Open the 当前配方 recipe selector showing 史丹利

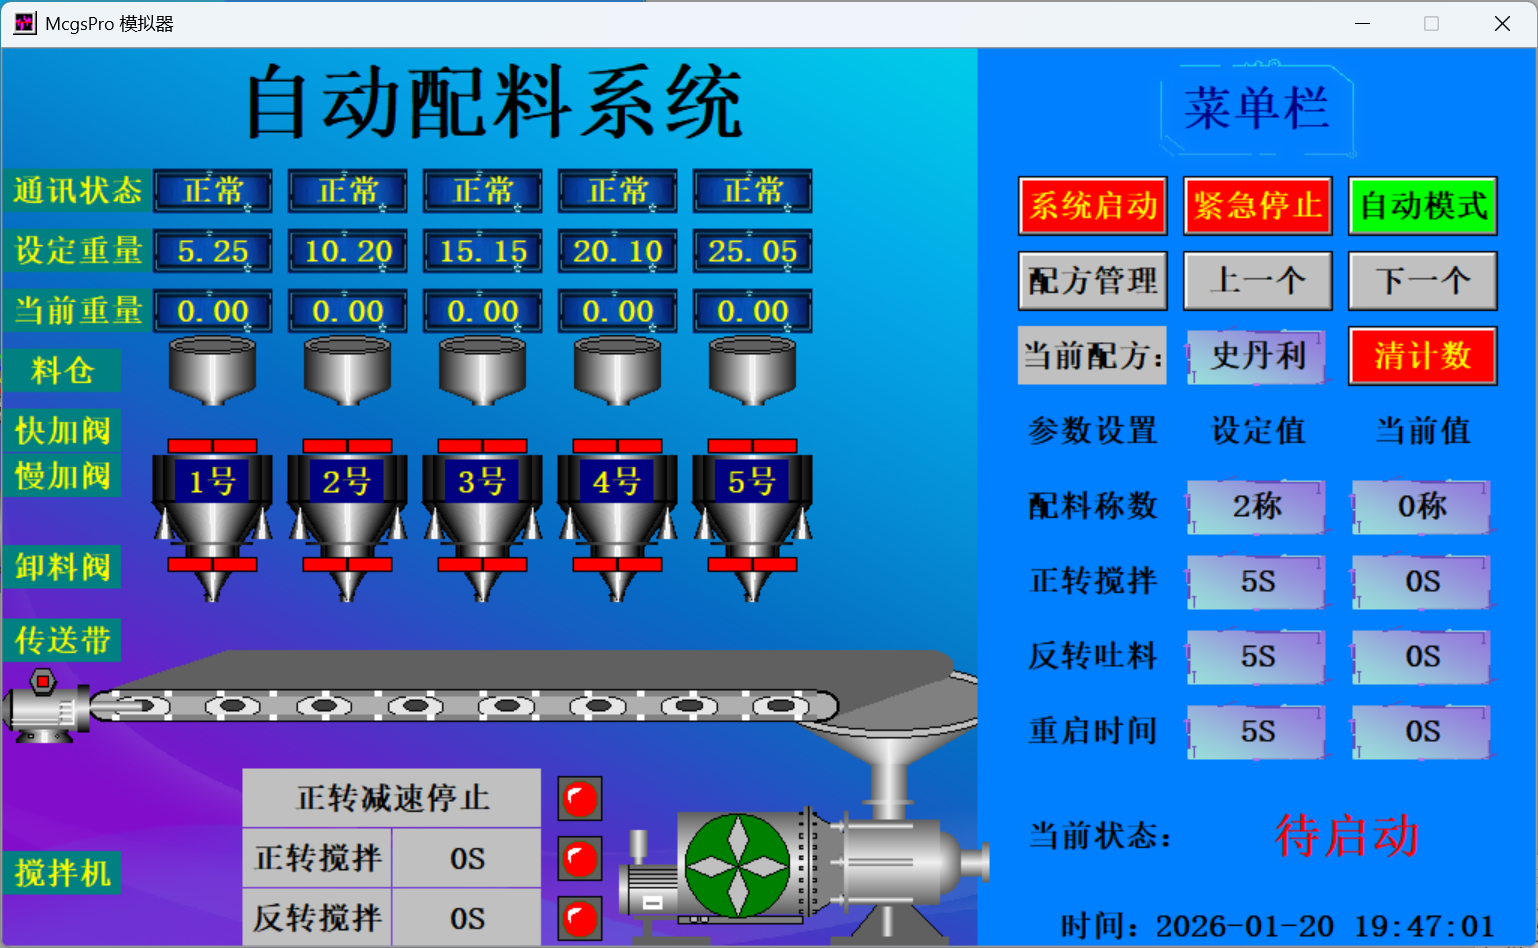coord(1256,357)
